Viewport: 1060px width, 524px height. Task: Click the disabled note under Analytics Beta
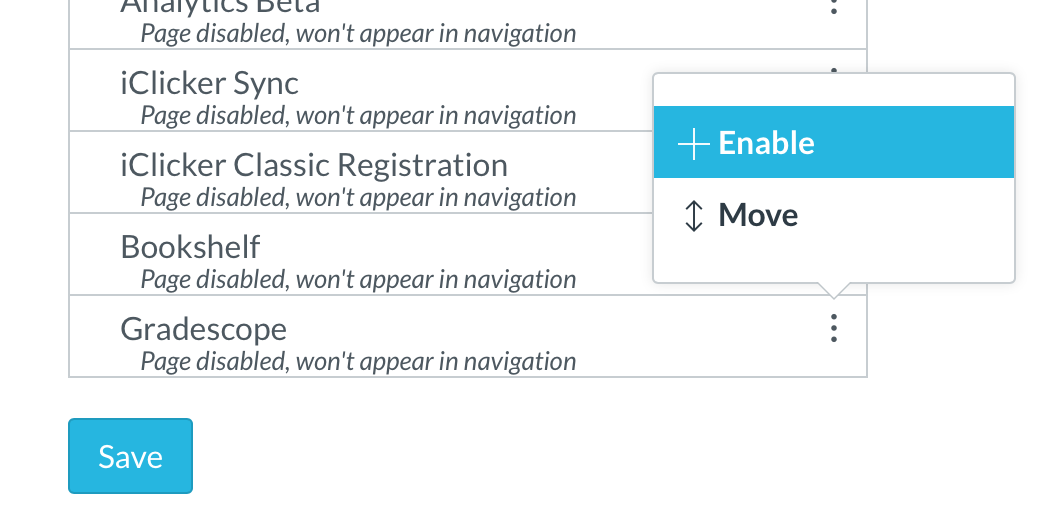358,34
